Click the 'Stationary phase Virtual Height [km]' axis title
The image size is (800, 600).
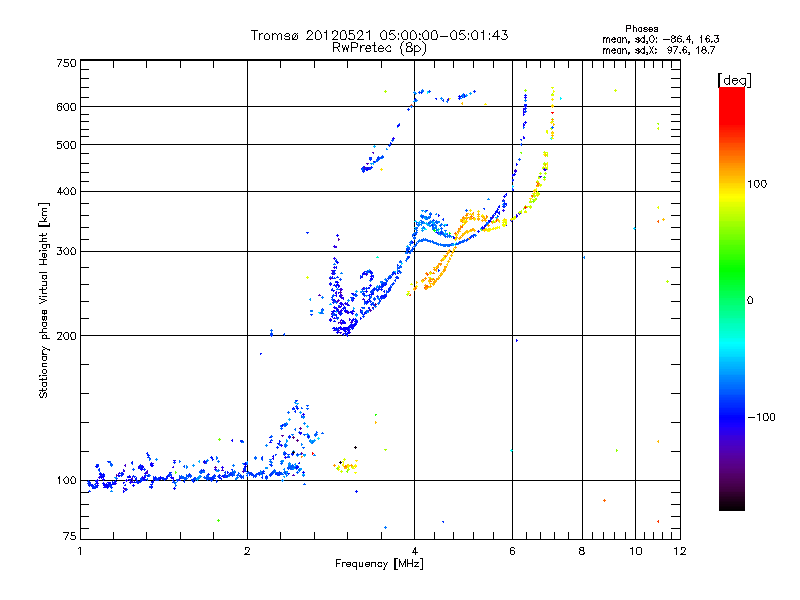tap(44, 301)
